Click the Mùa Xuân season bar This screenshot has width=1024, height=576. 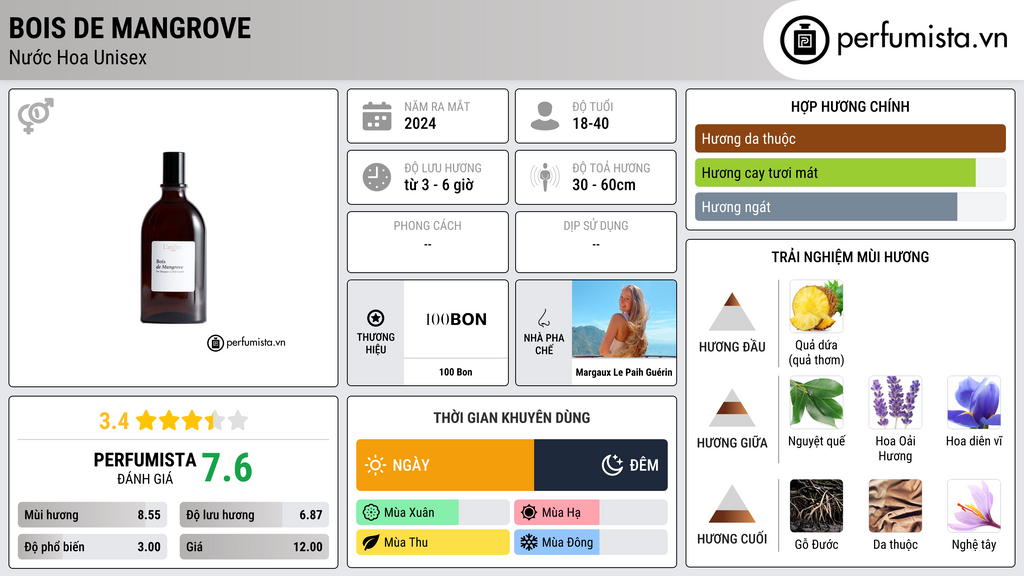click(433, 513)
